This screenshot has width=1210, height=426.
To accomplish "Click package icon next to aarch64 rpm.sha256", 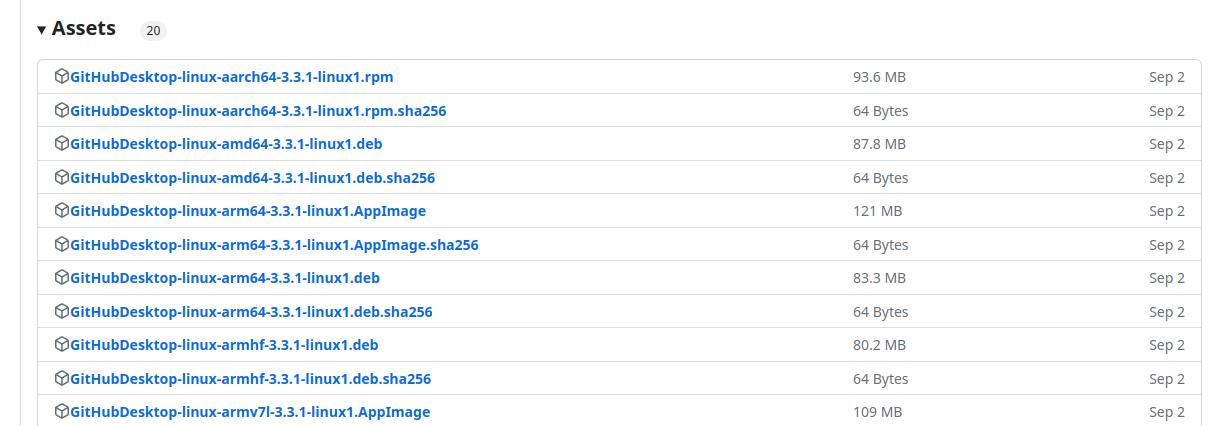I will point(62,110).
